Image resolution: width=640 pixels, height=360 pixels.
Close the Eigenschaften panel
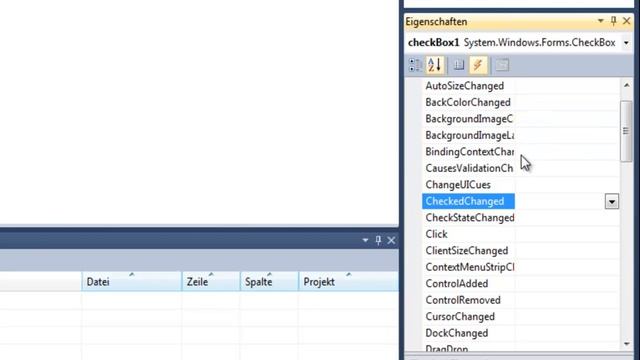(x=627, y=21)
